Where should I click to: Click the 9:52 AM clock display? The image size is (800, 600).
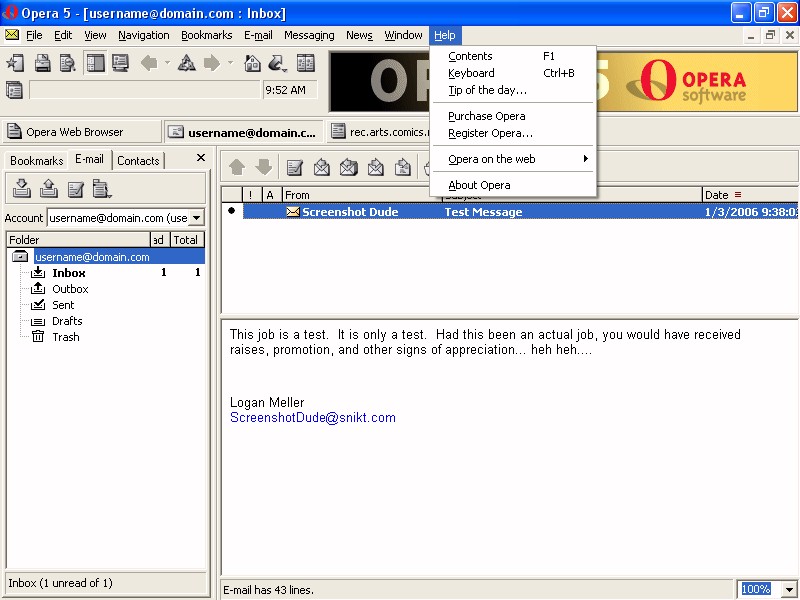coord(290,90)
